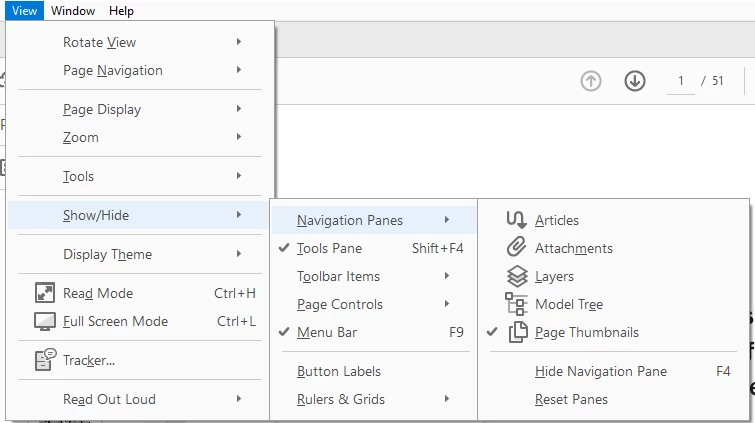This screenshot has width=755, height=423.
Task: Open the Help menu
Action: click(121, 11)
